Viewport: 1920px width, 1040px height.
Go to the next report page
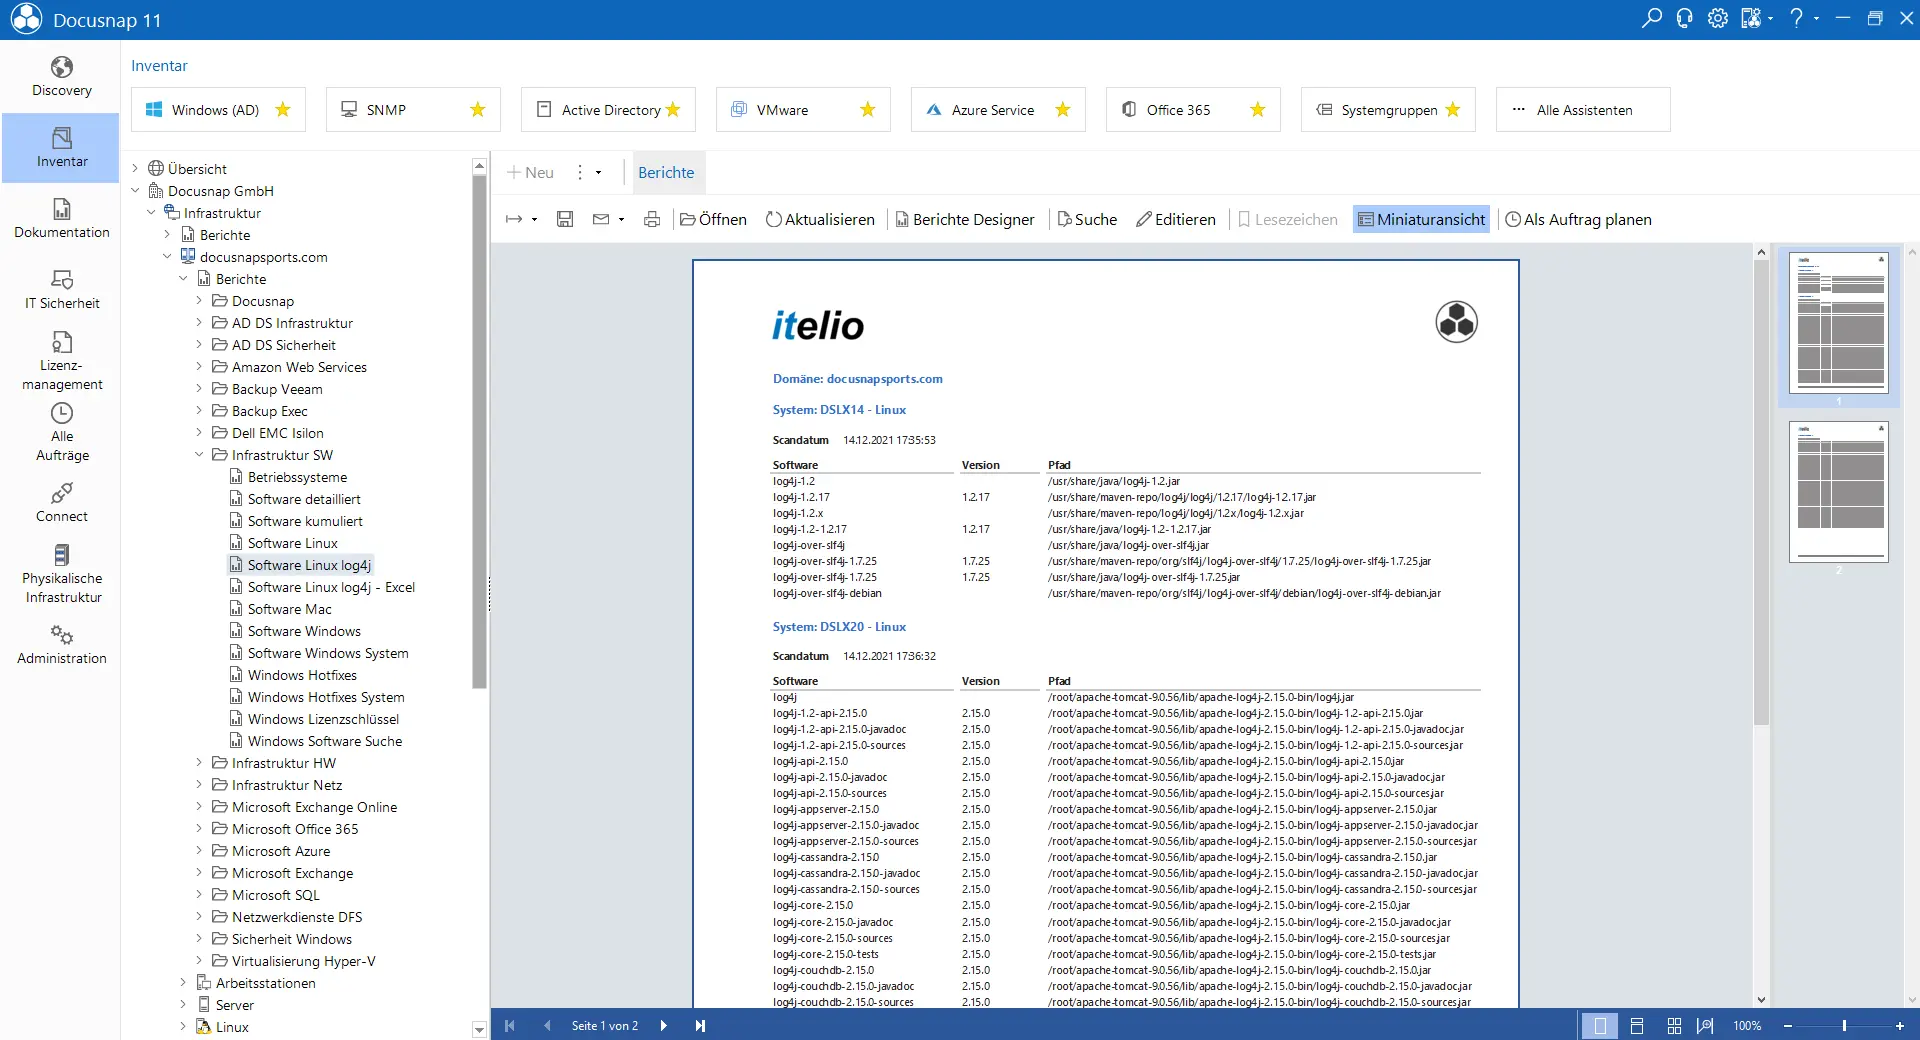coord(663,1025)
